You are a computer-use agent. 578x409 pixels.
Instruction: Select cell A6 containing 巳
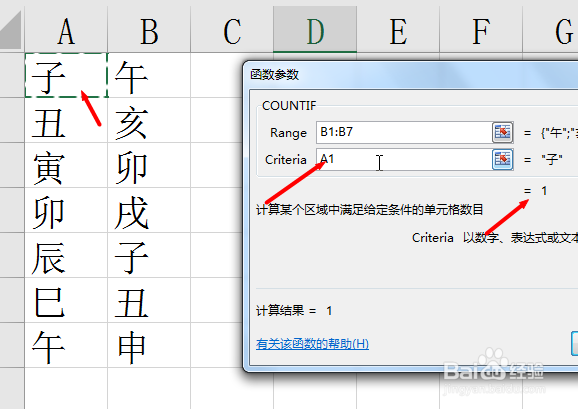[66, 300]
